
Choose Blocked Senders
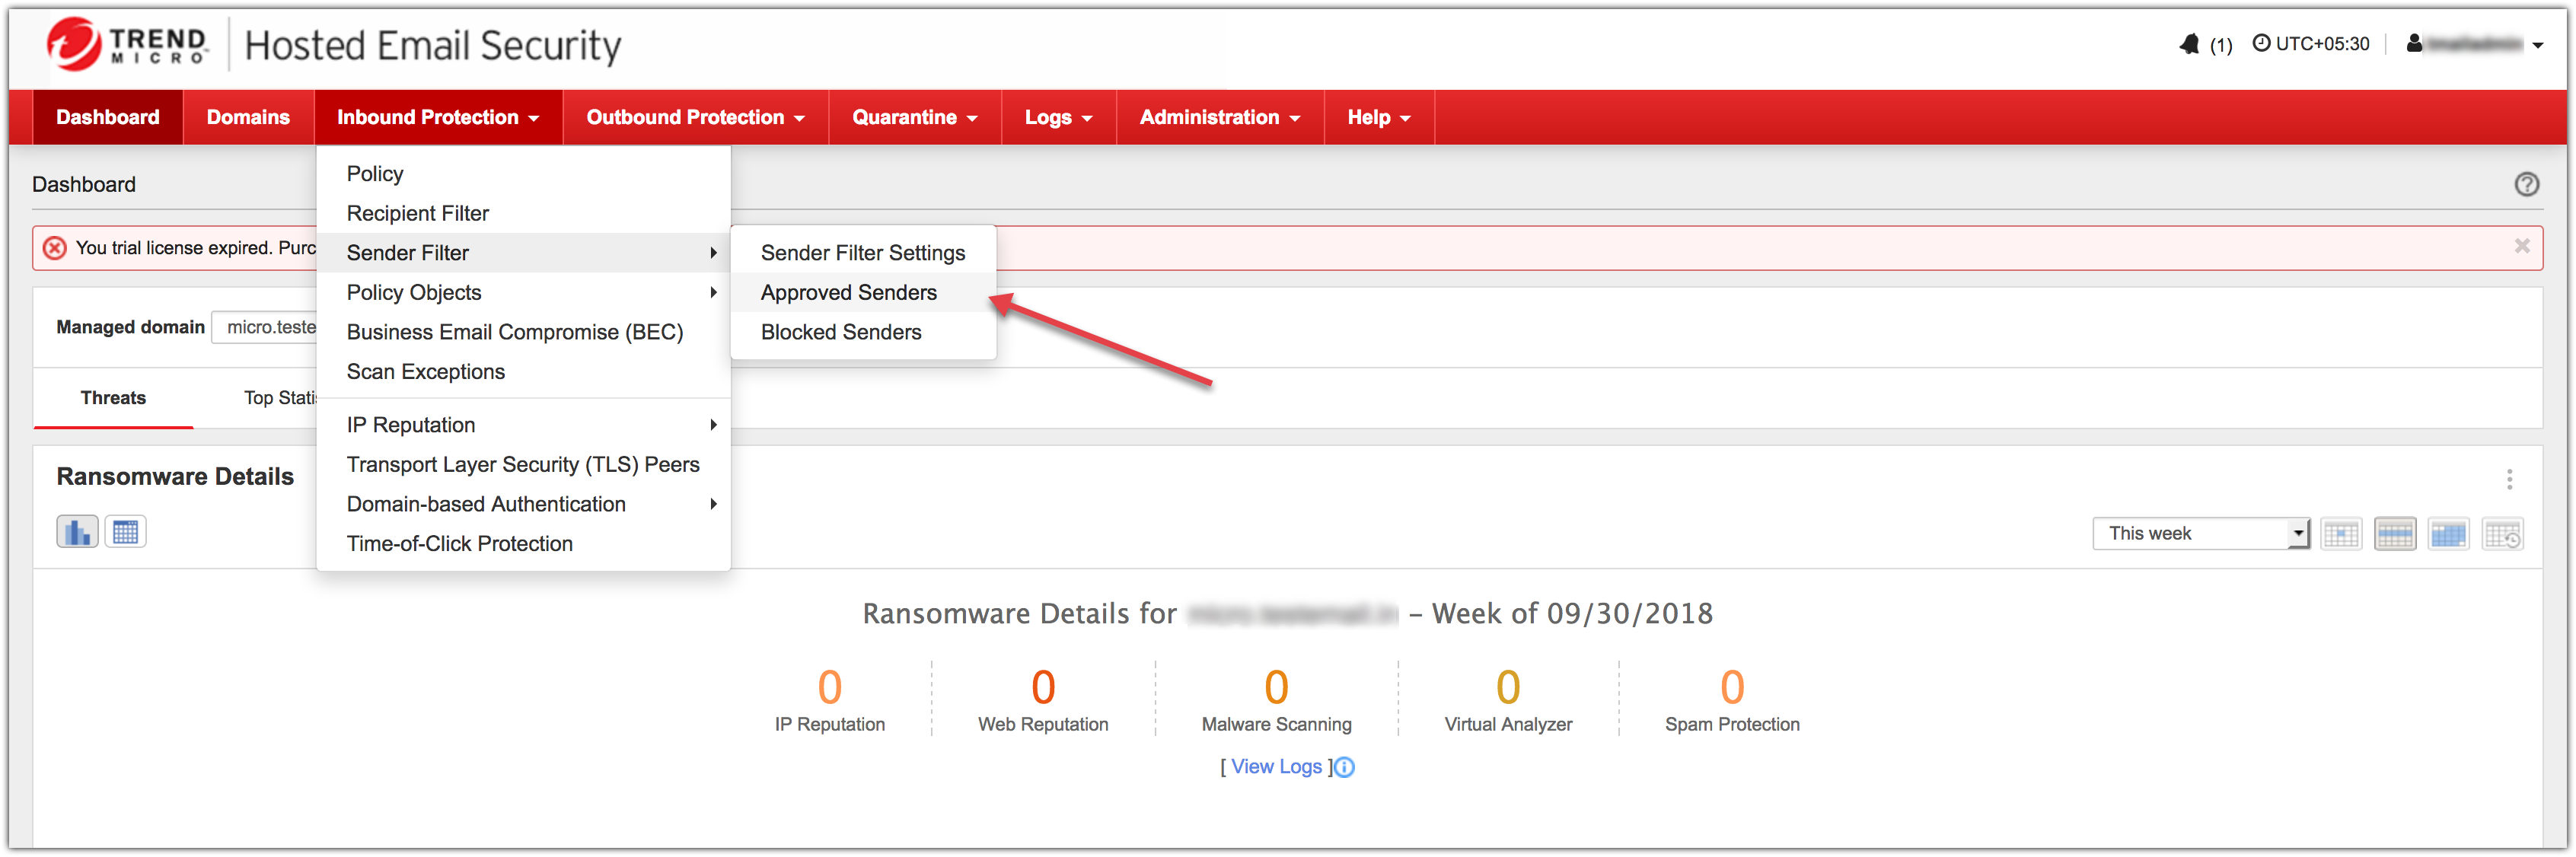[863, 332]
